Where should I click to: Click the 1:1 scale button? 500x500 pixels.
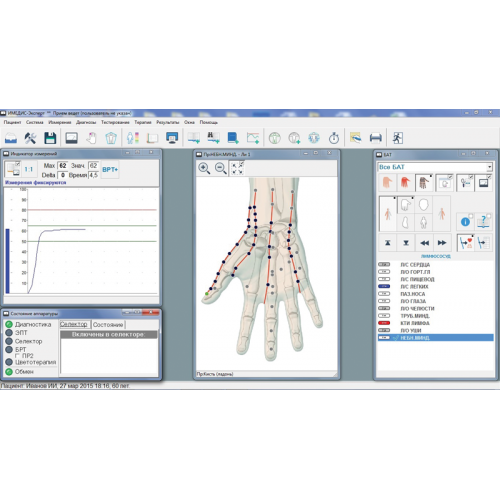click(29, 169)
